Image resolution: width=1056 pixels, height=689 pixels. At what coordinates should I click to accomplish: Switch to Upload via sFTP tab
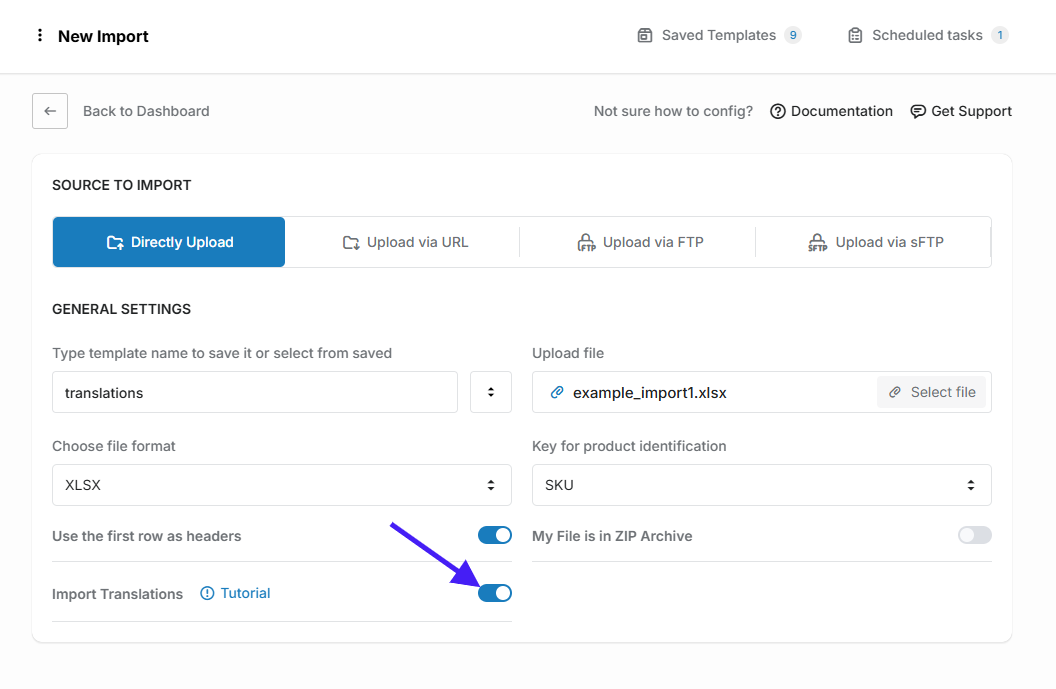click(x=876, y=242)
